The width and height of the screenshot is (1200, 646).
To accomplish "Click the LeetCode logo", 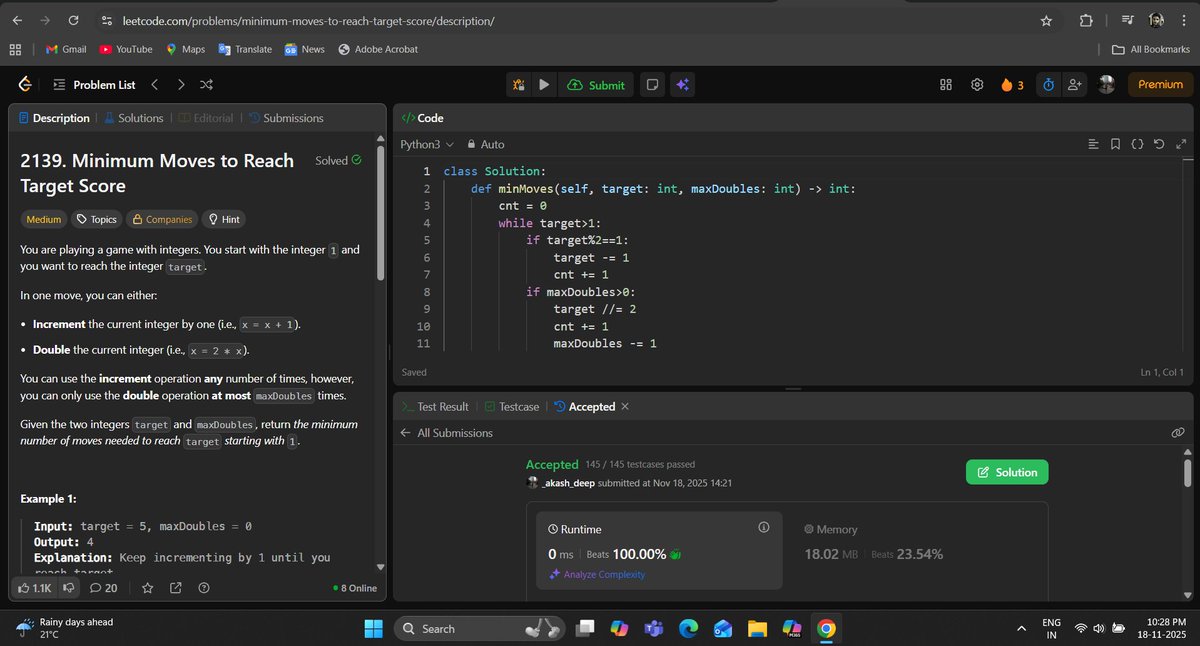I will click(x=25, y=85).
